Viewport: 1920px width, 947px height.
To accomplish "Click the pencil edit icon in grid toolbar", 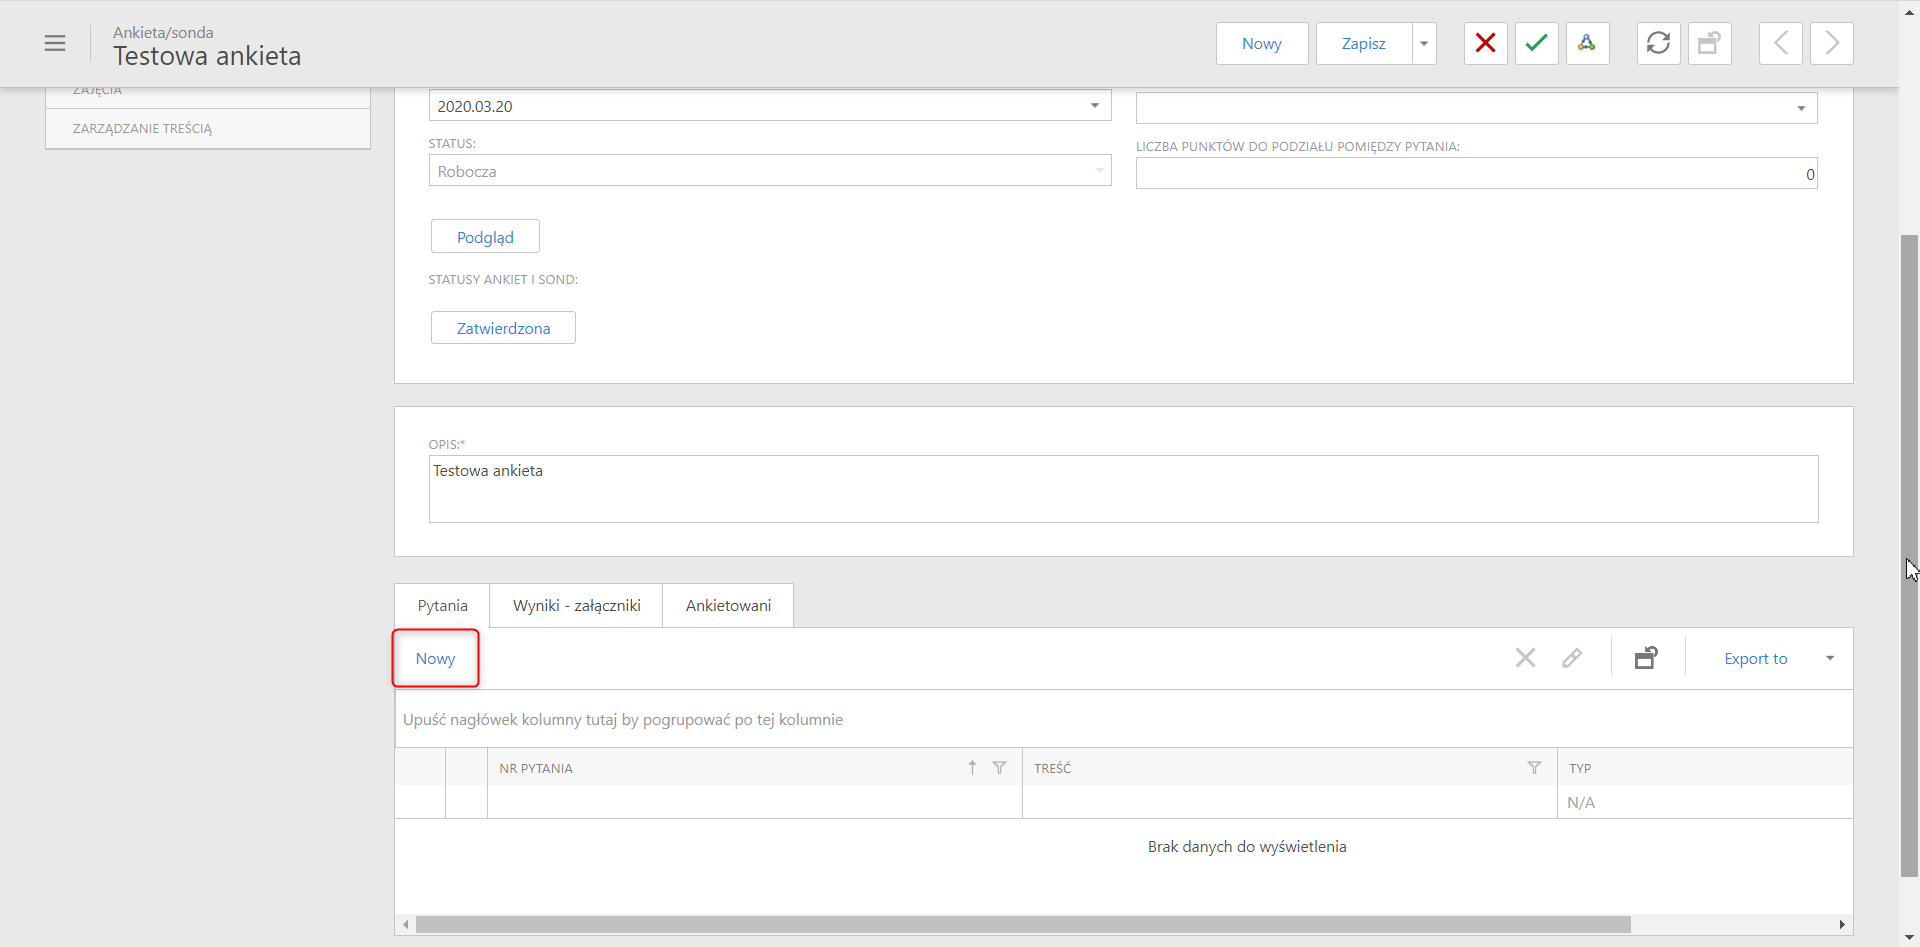I will click(1572, 658).
